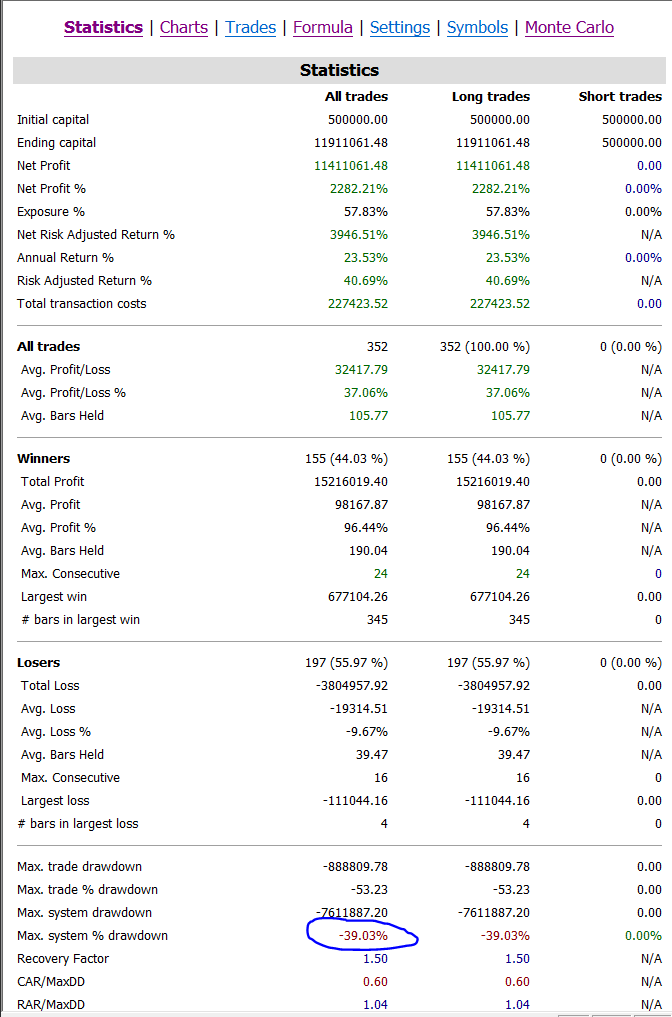Click the 'Initial capital' row label
The height and width of the screenshot is (1017, 672).
[x=53, y=120]
